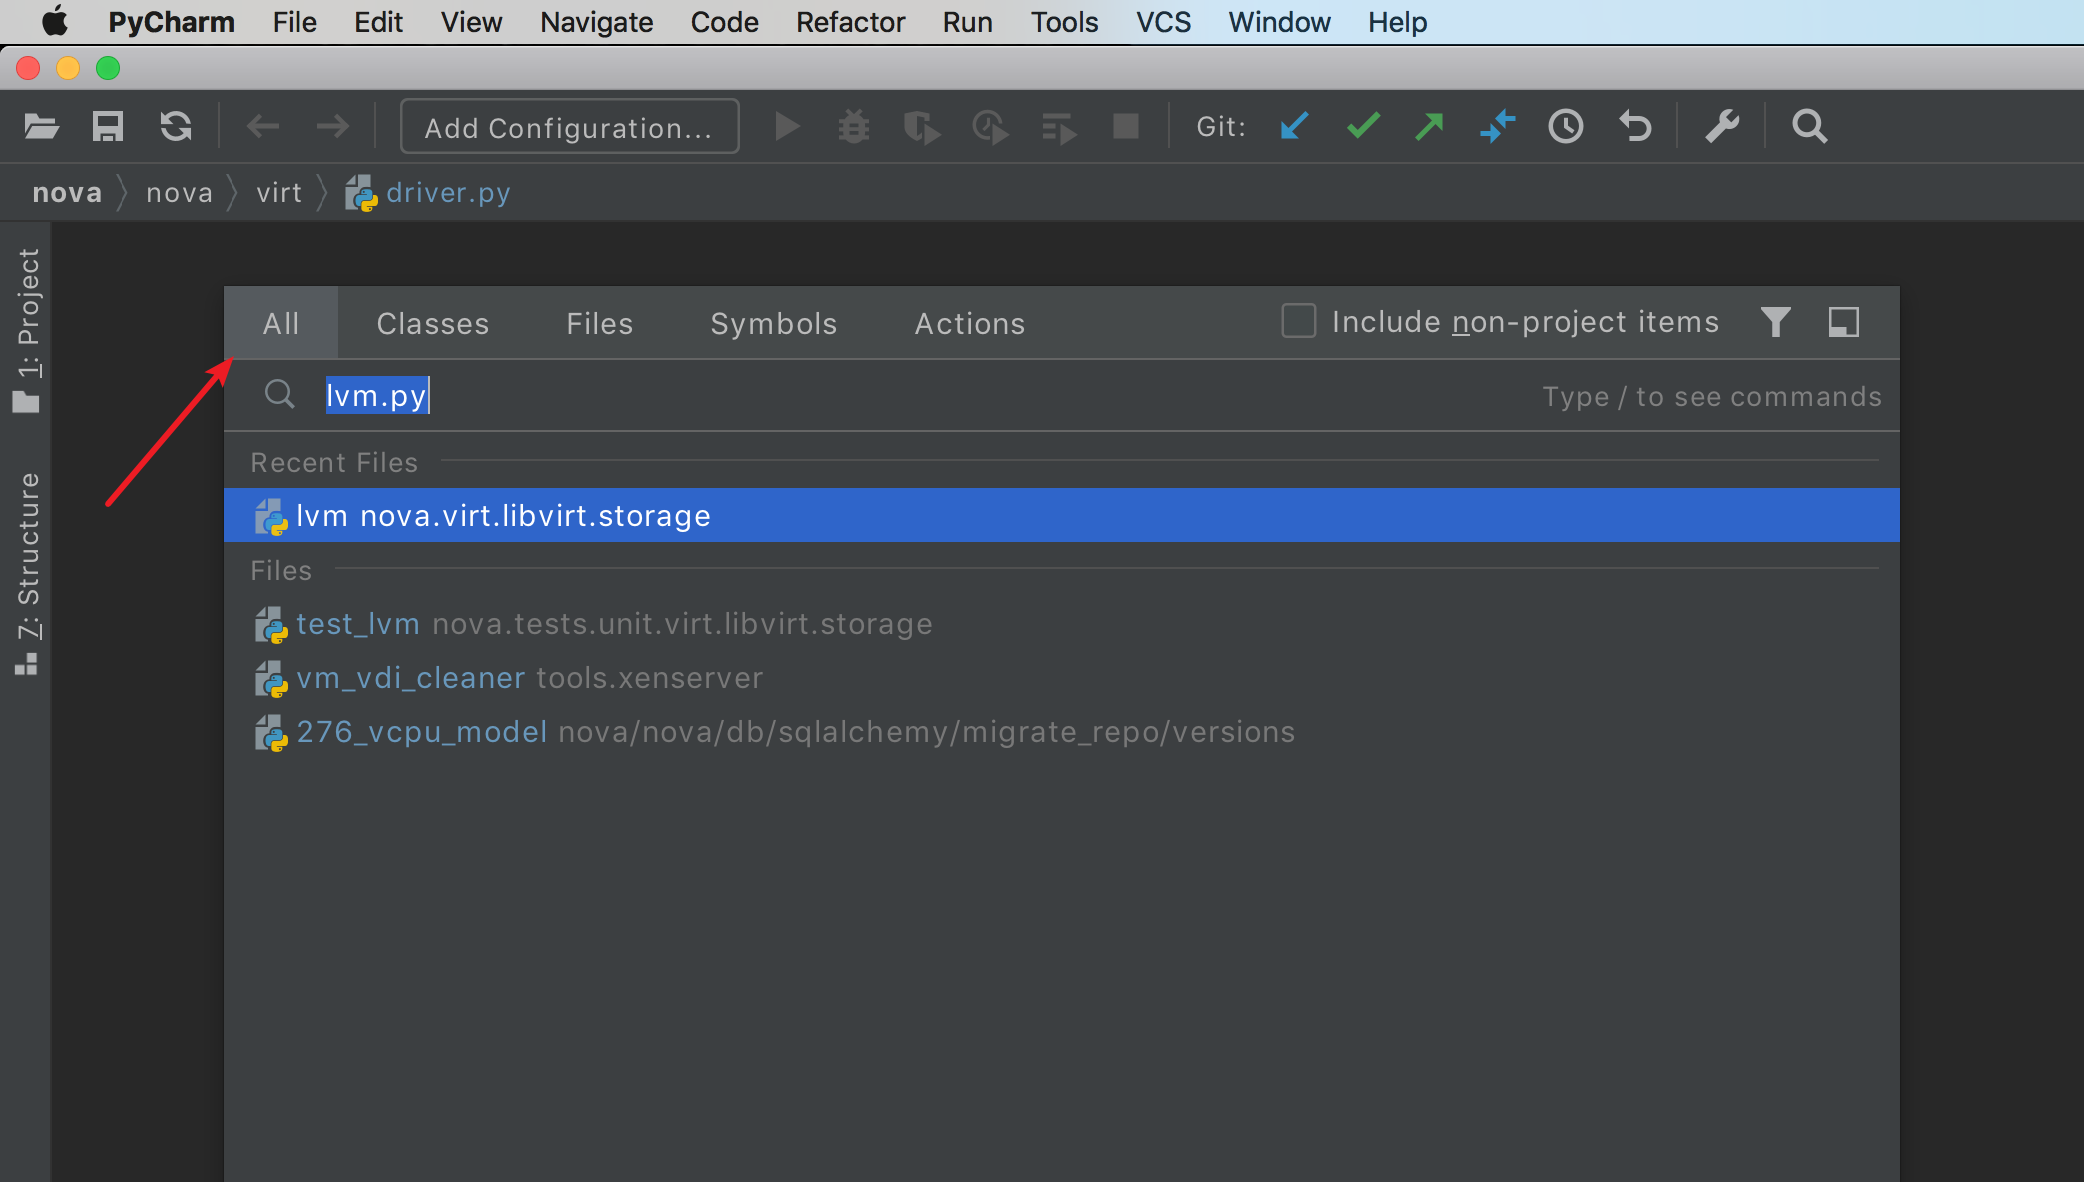Click the Open folder toolbar icon
The height and width of the screenshot is (1182, 2084).
(41, 127)
